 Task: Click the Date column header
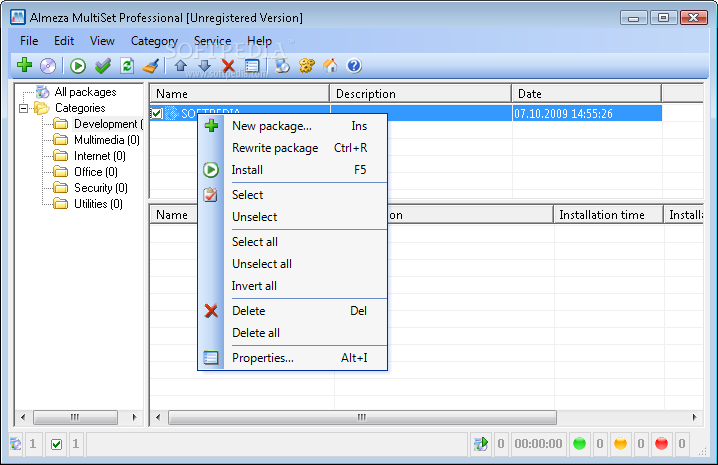coord(587,94)
